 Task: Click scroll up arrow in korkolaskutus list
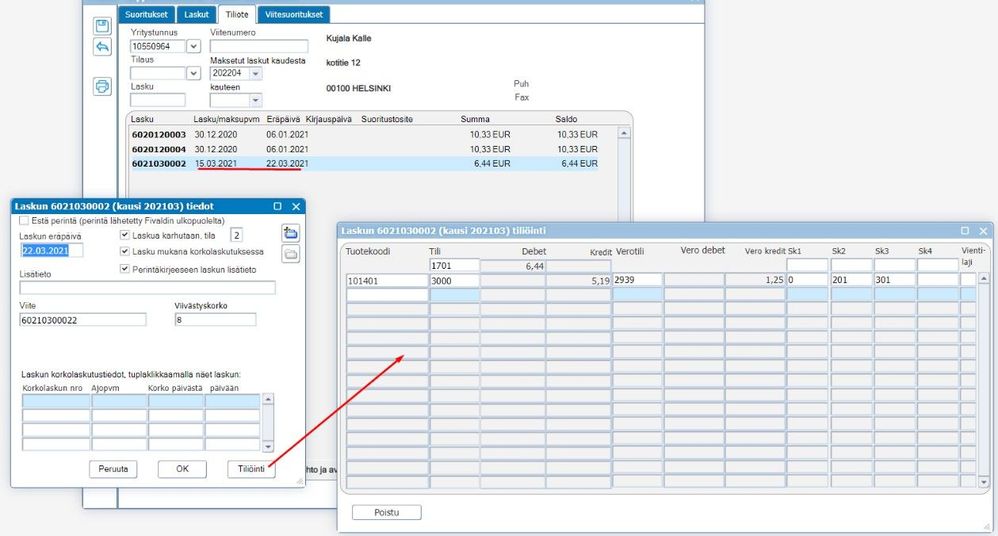tap(268, 399)
